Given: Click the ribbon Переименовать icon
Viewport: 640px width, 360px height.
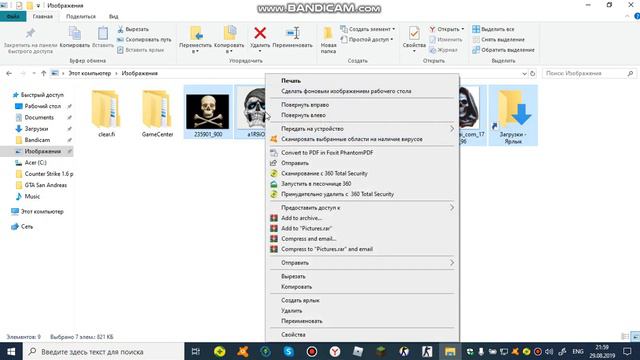Looking at the screenshot, I should (292, 33).
